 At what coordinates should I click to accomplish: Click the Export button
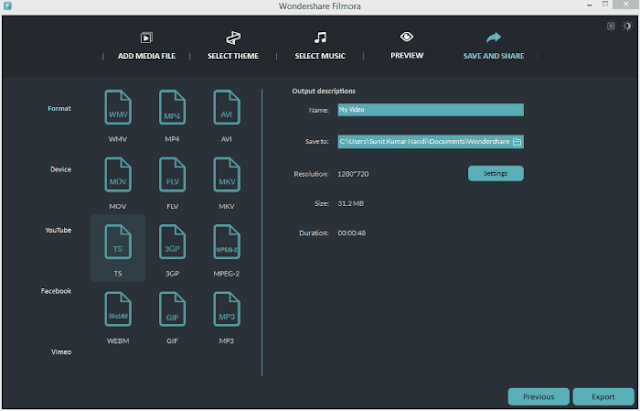click(x=603, y=397)
